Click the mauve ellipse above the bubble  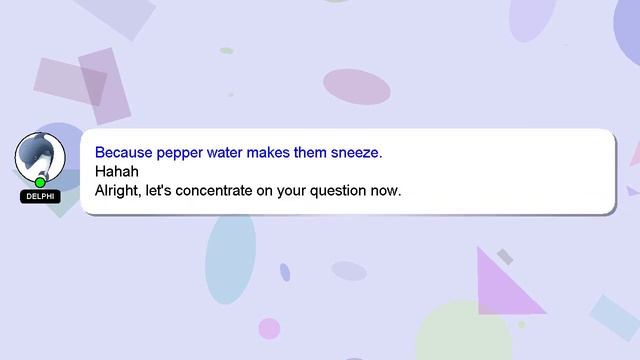coord(357,87)
